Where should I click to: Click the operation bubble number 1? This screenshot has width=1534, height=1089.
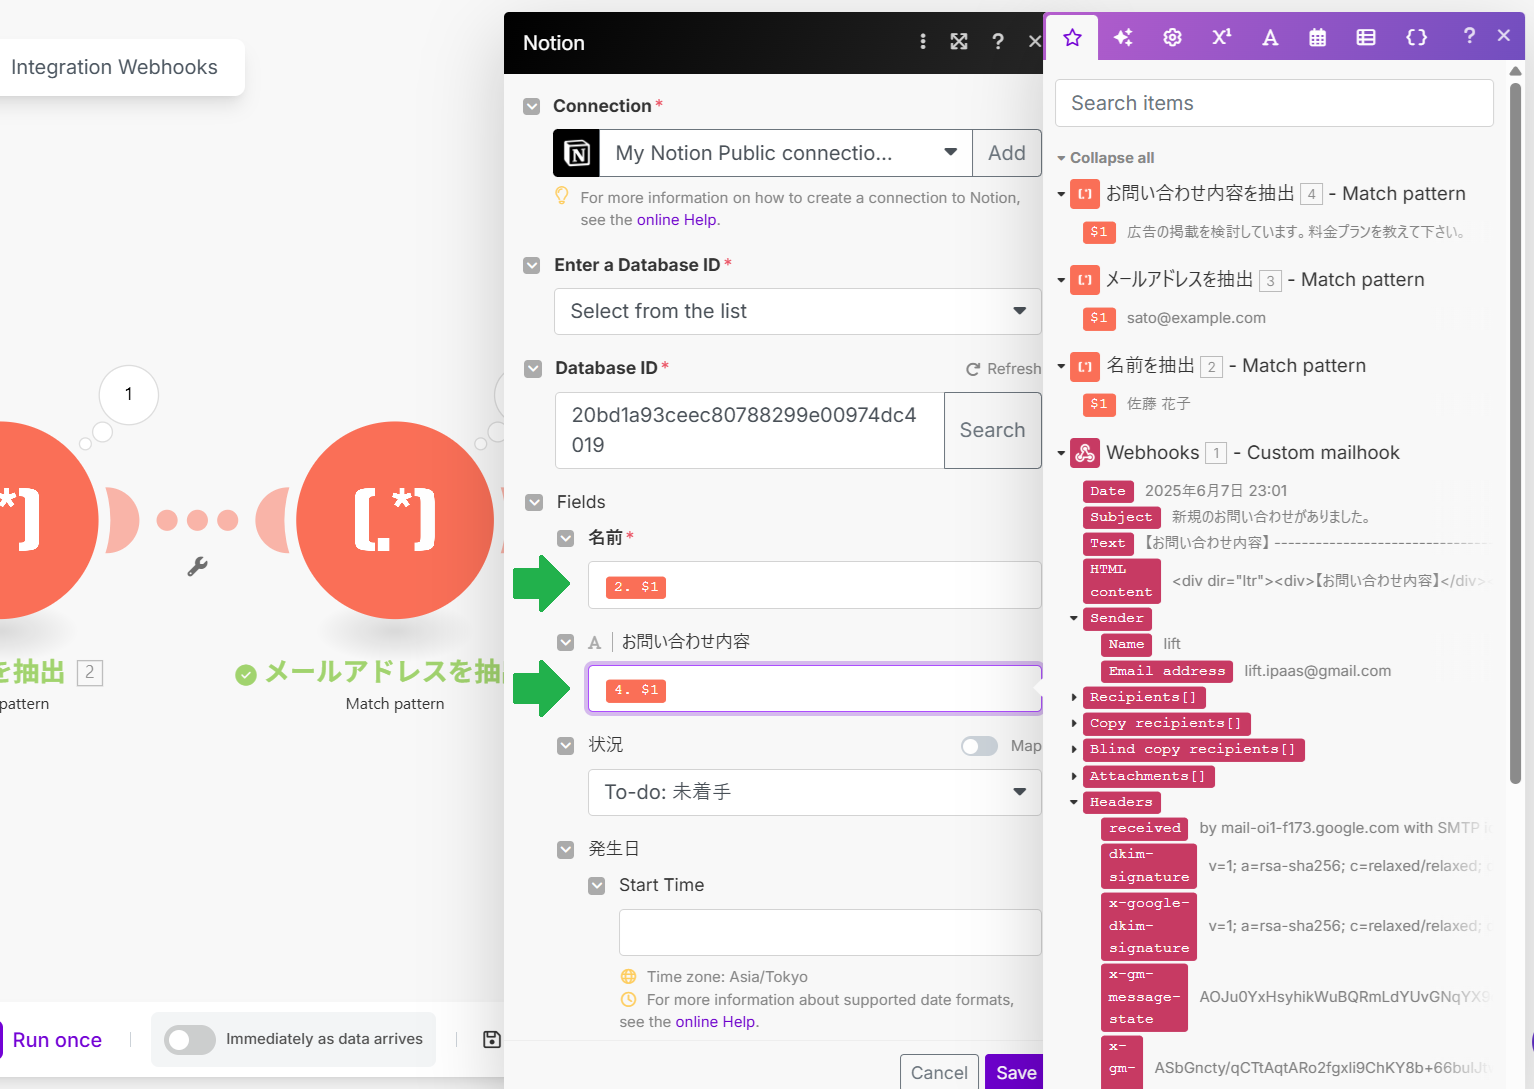point(129,394)
